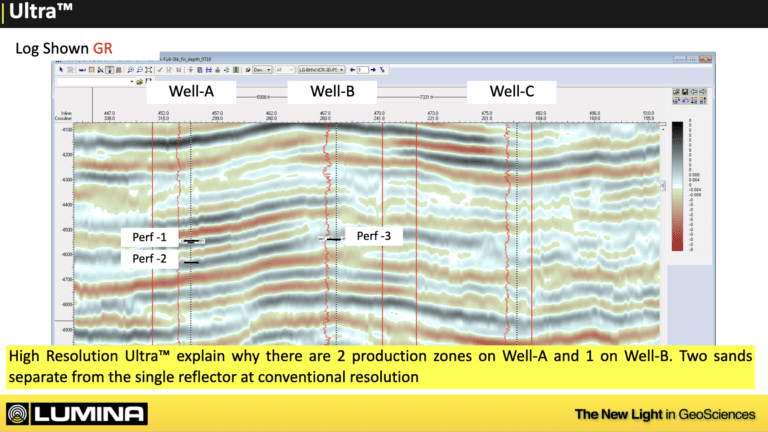Click the square box display tool icon
Viewport: 768px width, 432px height.
[x=92, y=70]
